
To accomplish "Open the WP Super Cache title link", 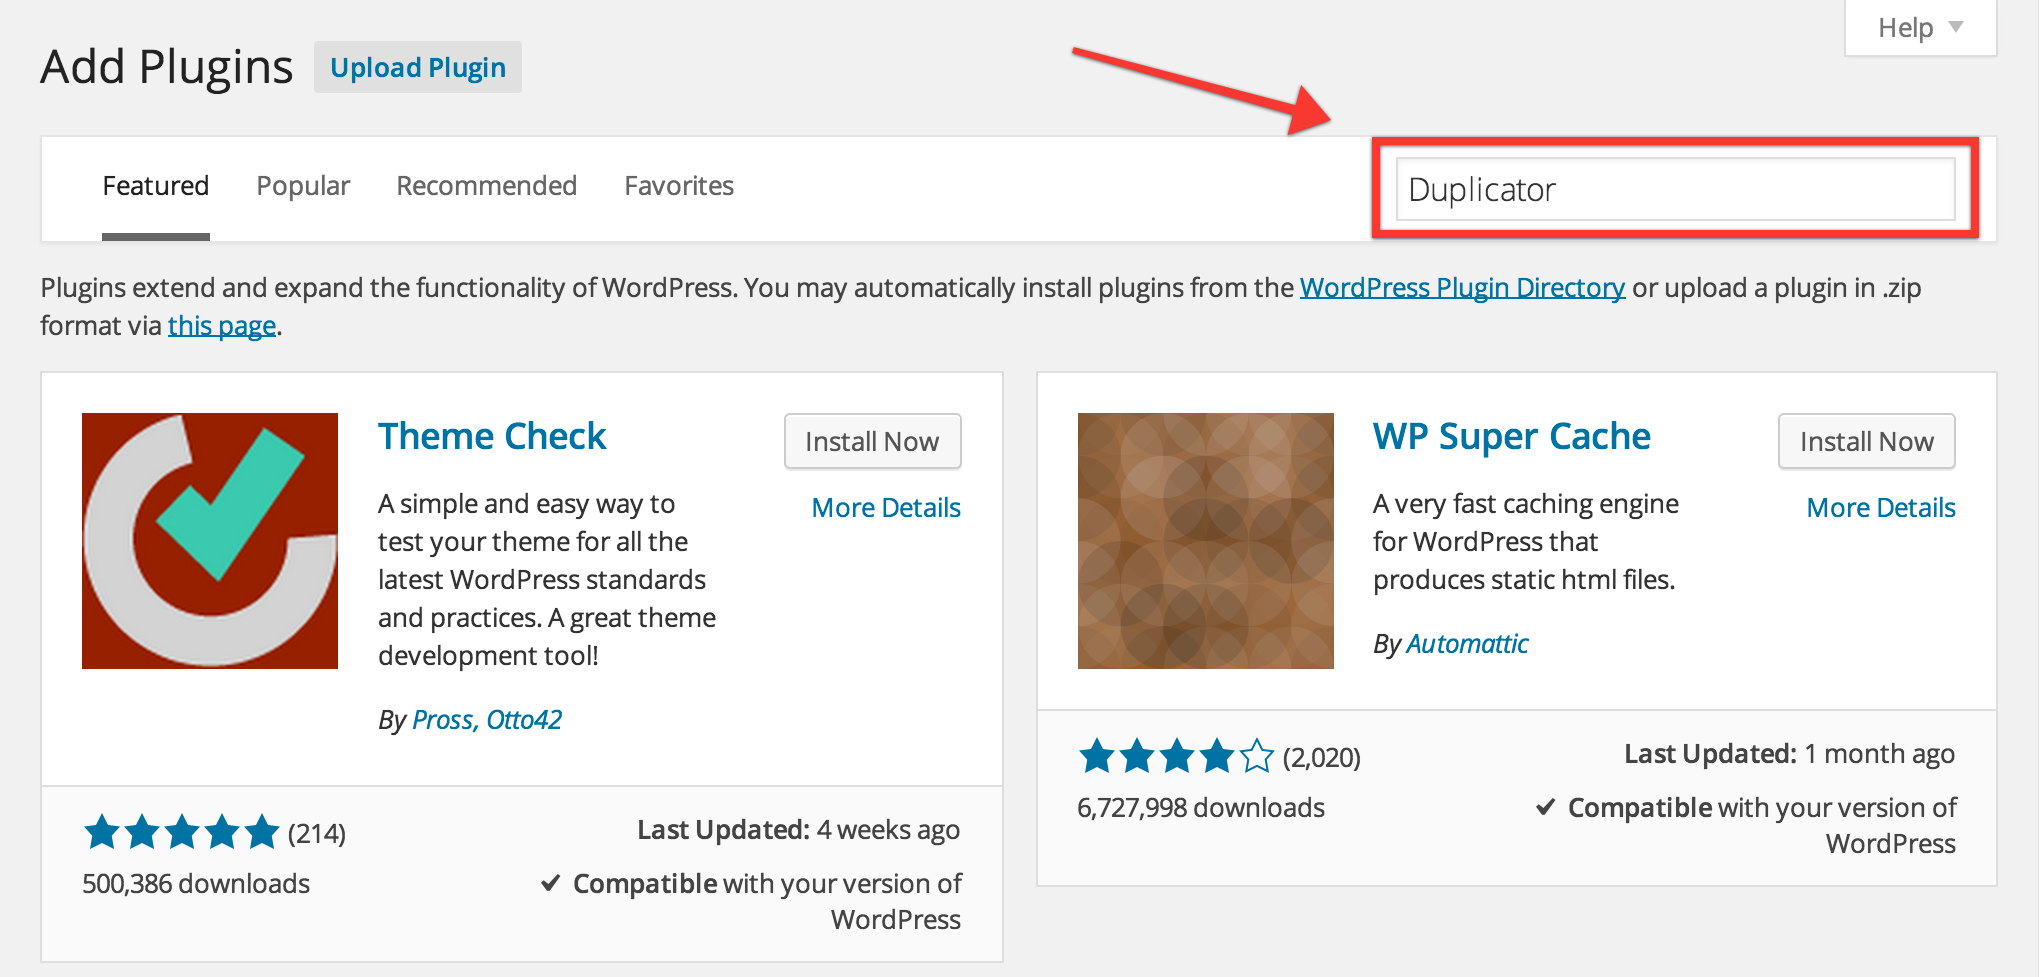I will coord(1511,437).
